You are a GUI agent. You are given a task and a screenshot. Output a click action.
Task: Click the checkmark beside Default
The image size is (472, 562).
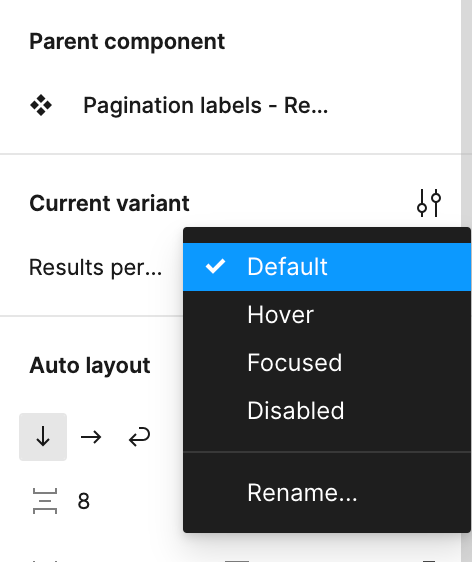pos(215,266)
